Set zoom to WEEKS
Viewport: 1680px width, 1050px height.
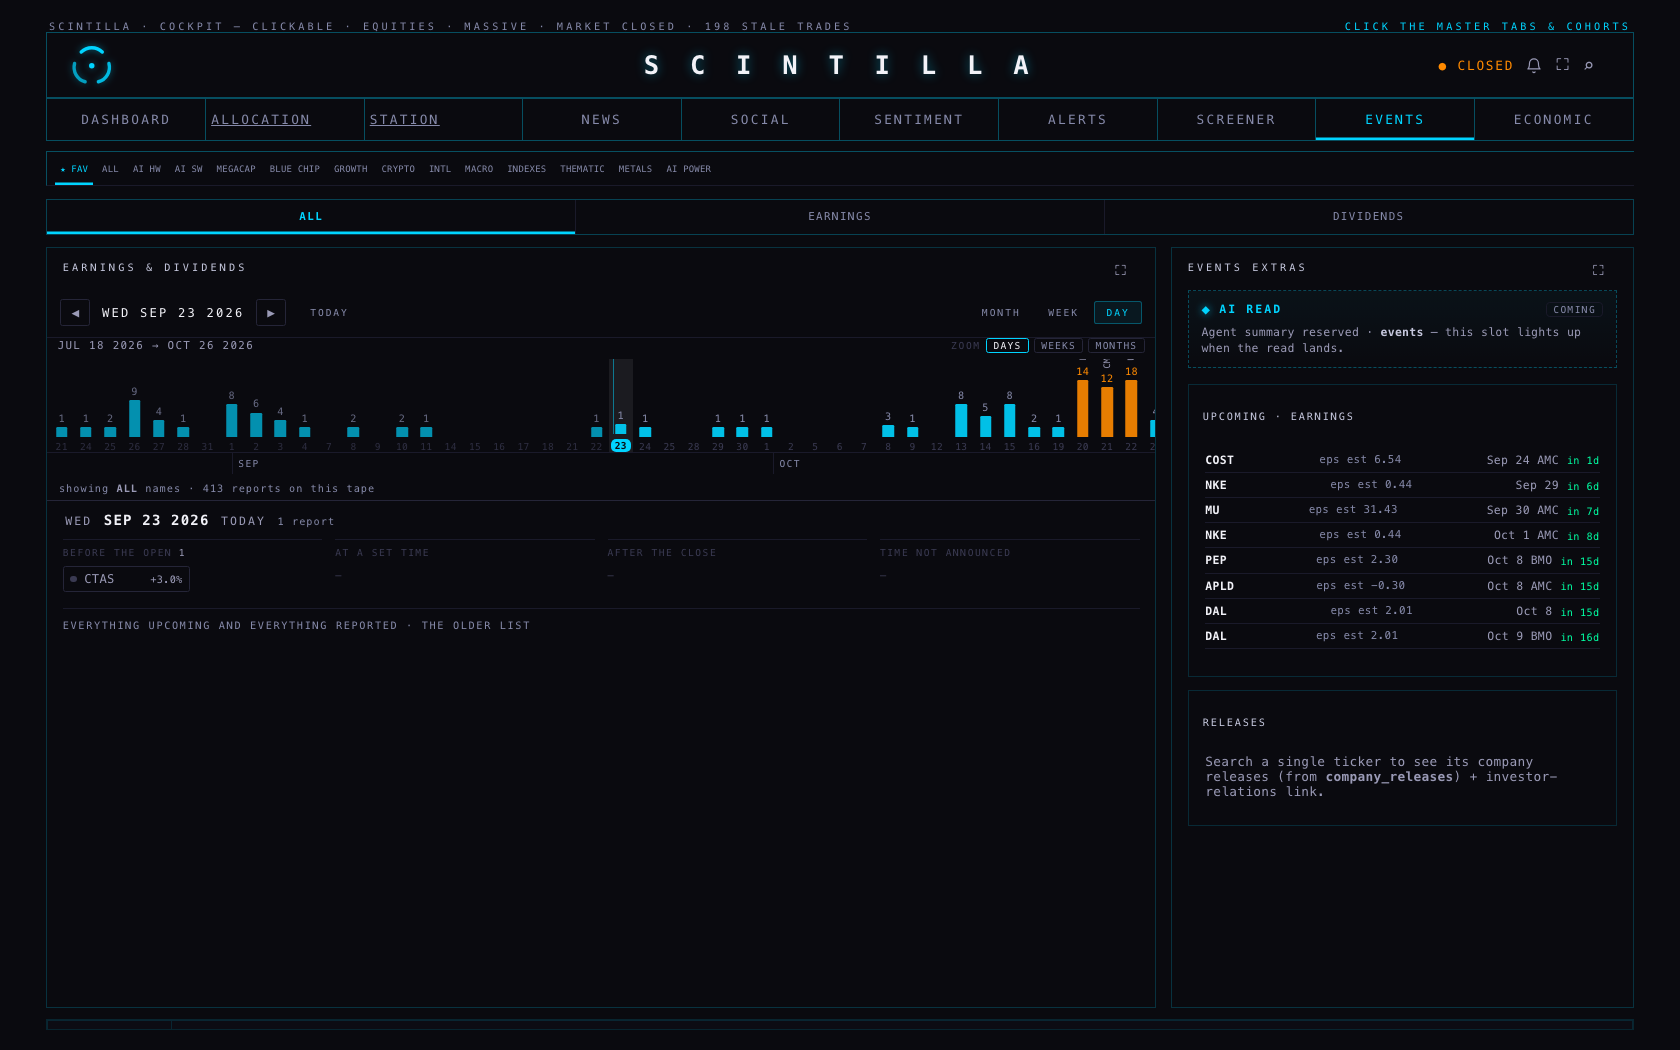pyautogui.click(x=1058, y=346)
